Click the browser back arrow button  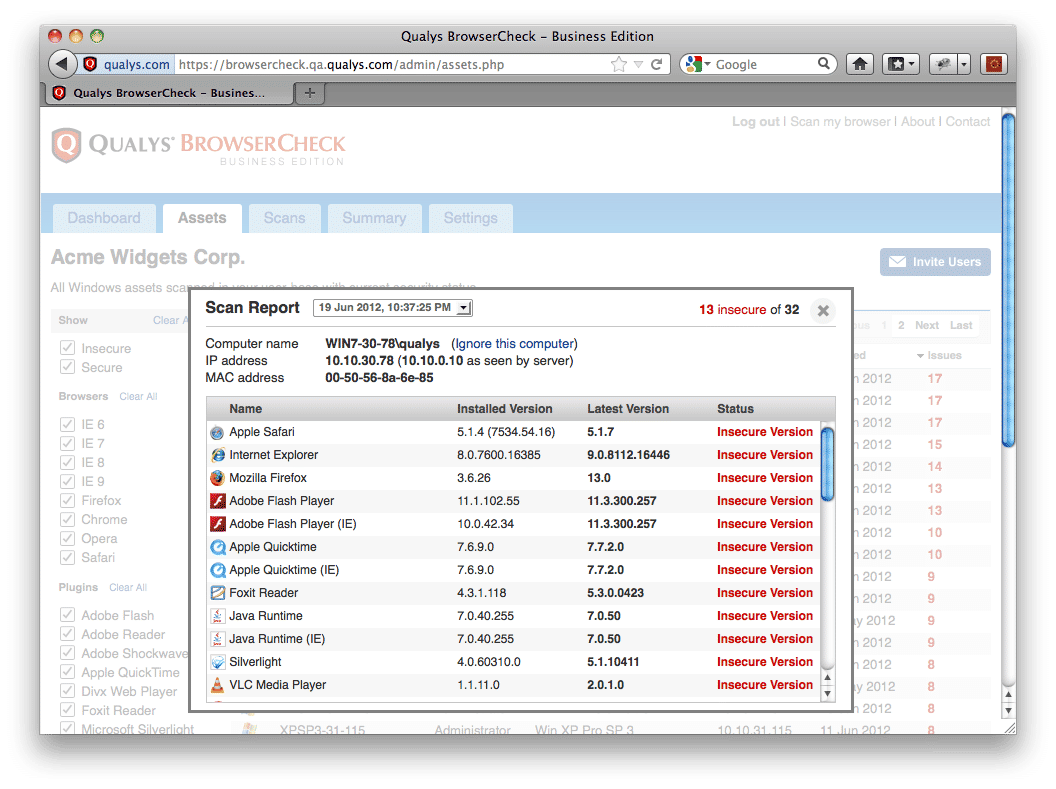[x=62, y=64]
